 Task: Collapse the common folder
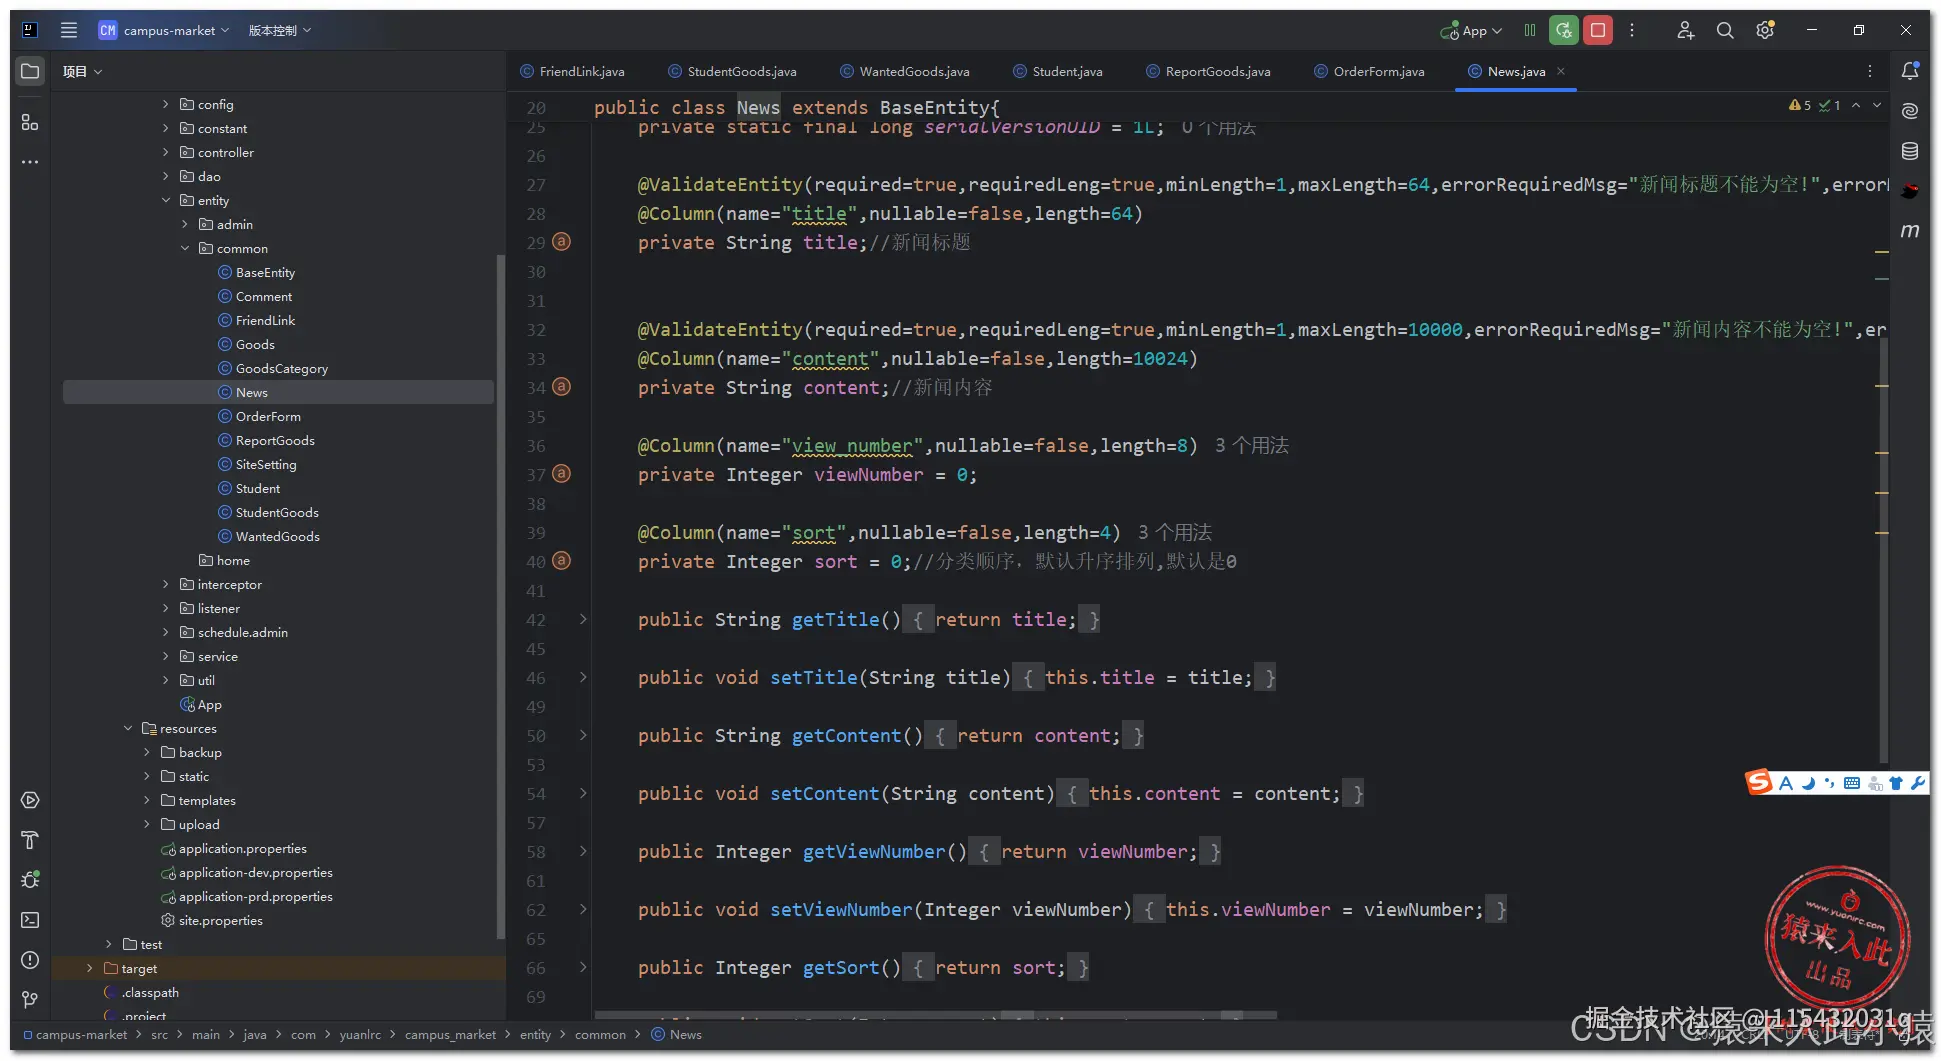[185, 248]
